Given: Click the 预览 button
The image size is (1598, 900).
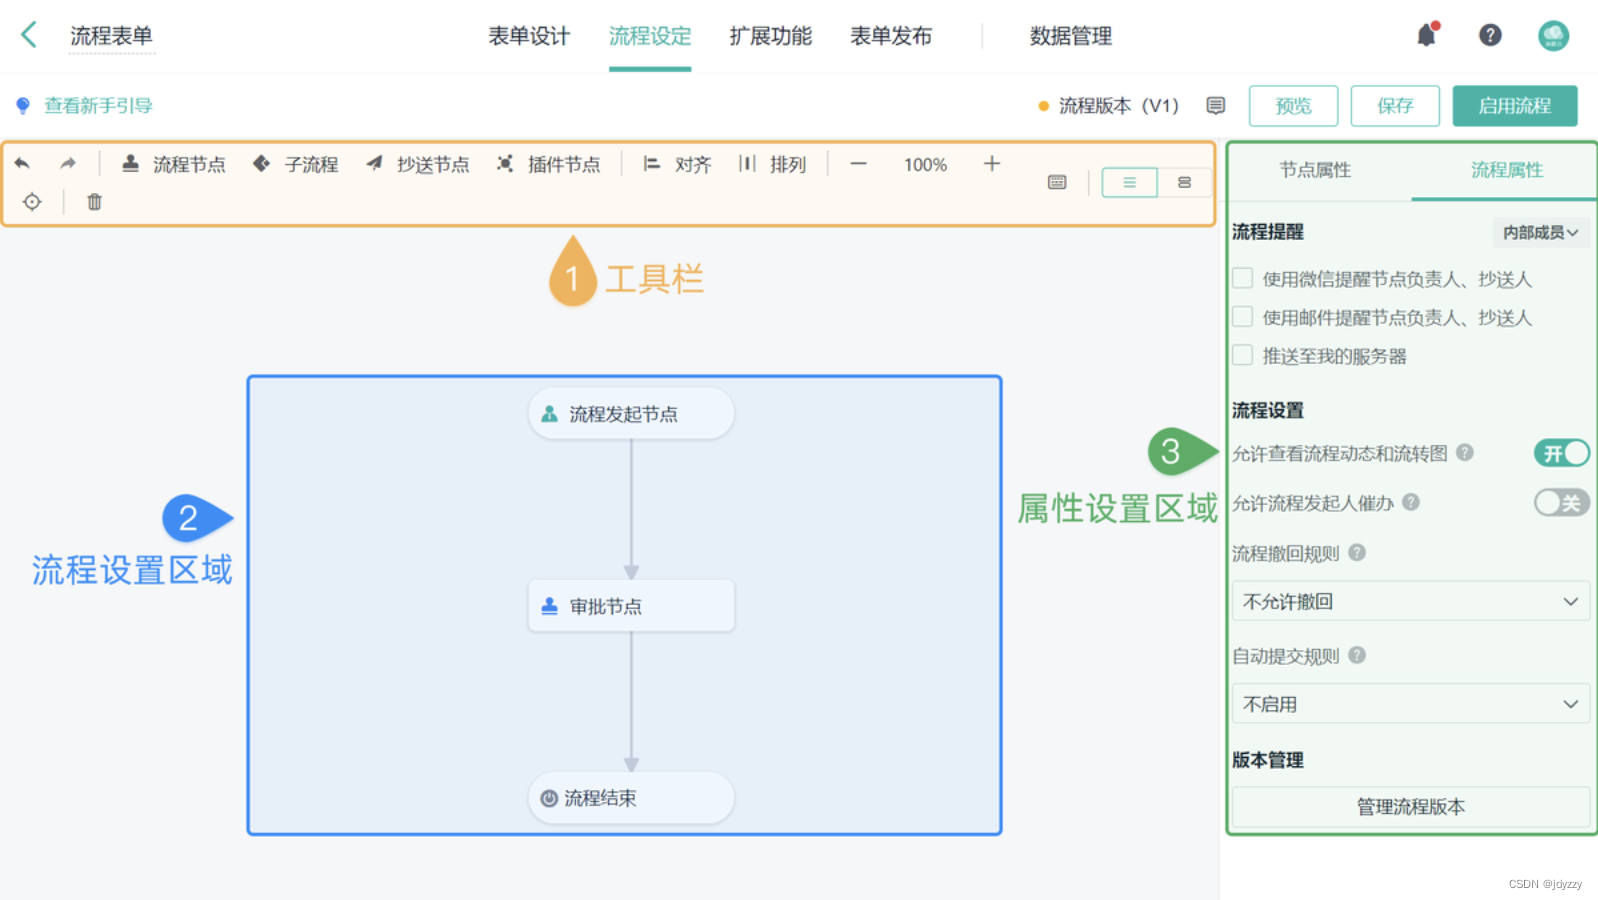Looking at the screenshot, I should click(x=1293, y=106).
